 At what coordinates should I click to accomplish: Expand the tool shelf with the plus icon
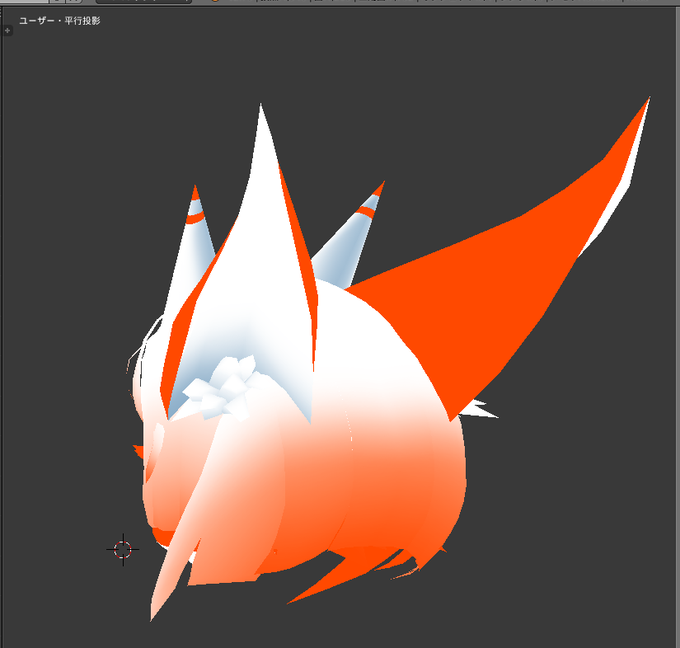click(7, 30)
